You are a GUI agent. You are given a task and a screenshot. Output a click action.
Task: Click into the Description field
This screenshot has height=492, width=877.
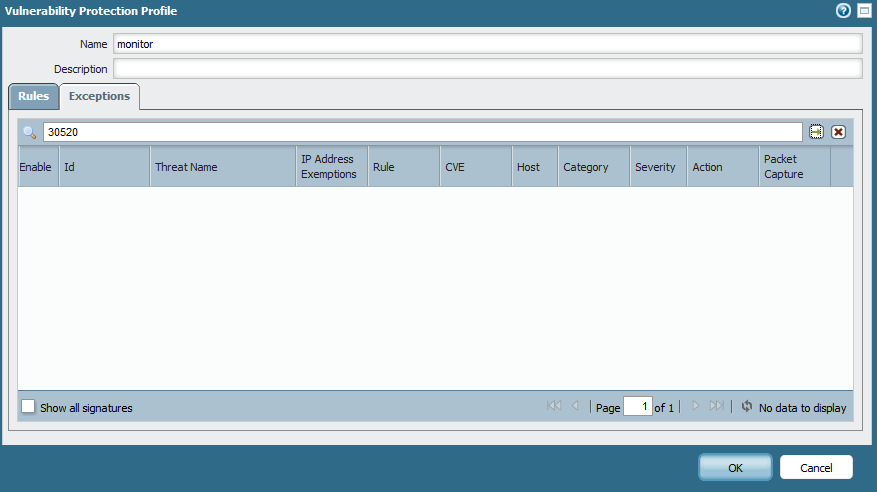click(488, 69)
